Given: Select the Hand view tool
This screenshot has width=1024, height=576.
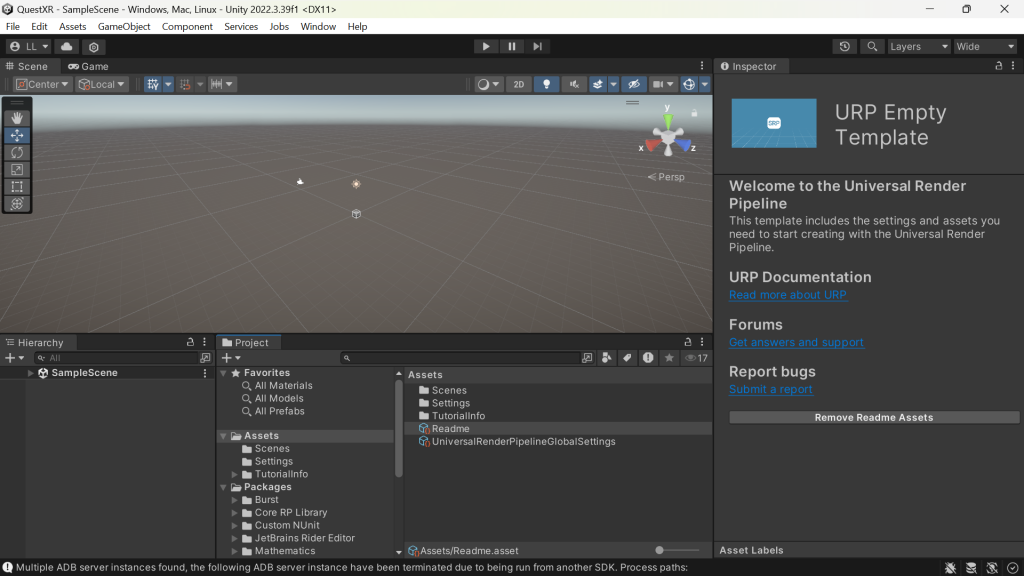Looking at the screenshot, I should pos(17,118).
